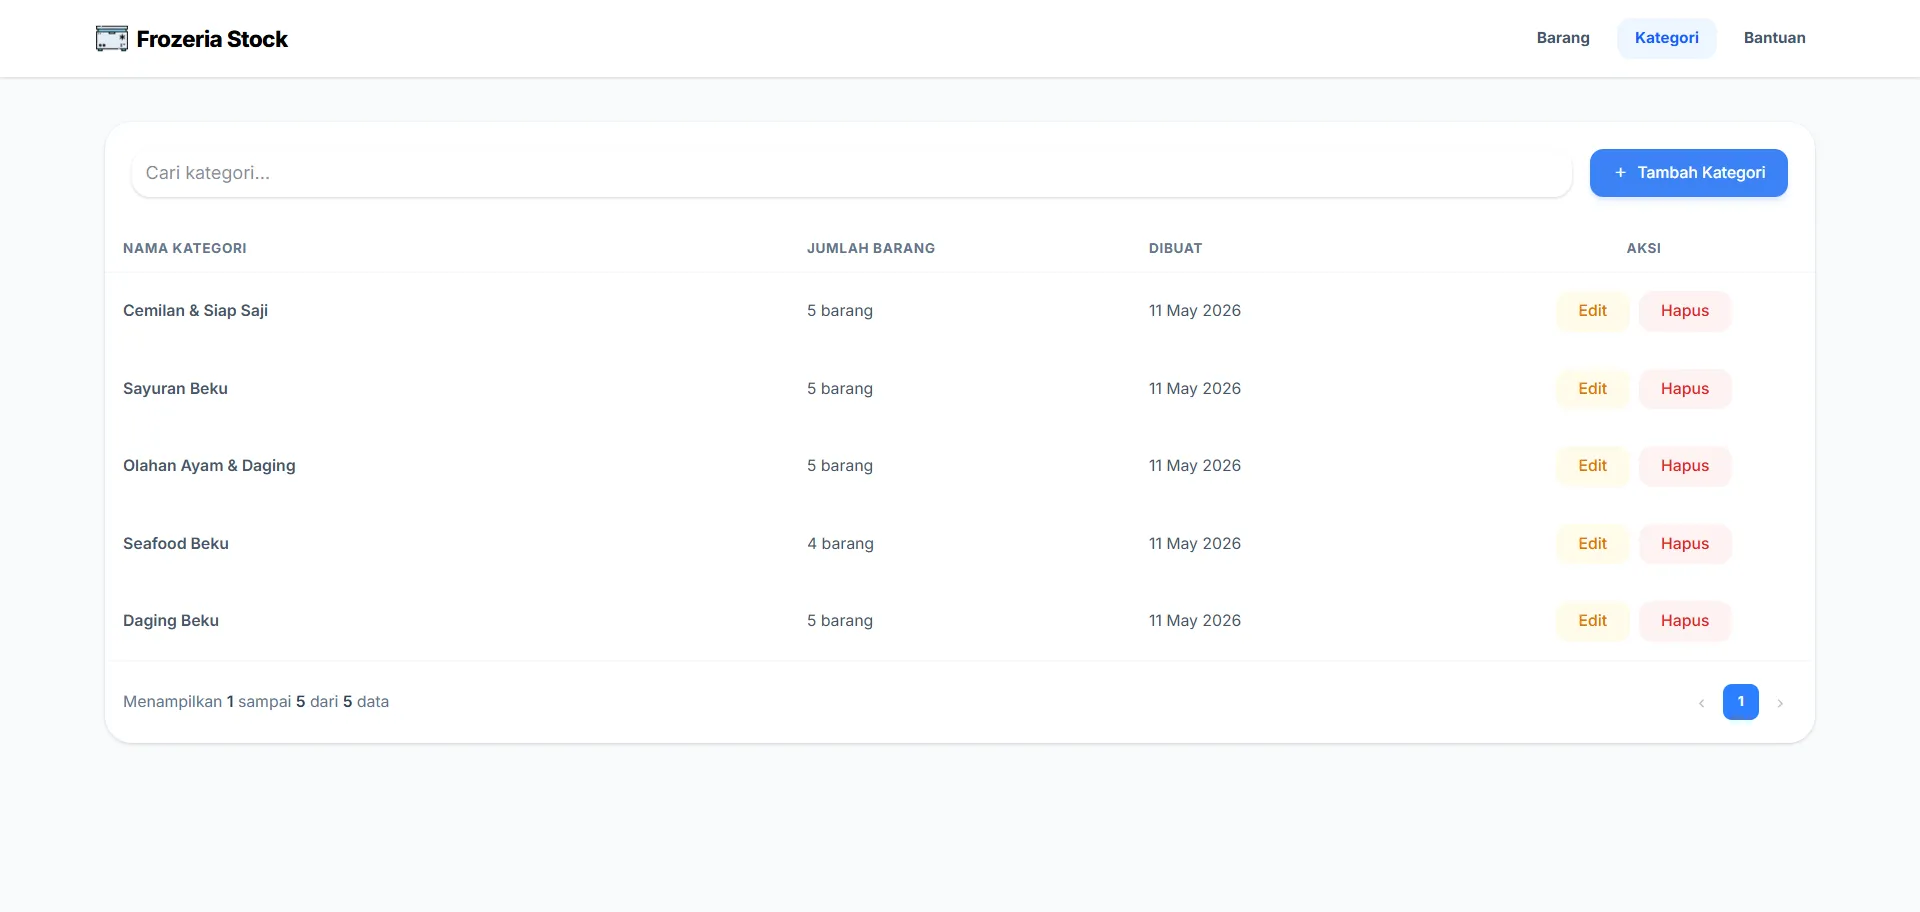Select pagination page 1
1920x912 pixels.
(x=1740, y=702)
